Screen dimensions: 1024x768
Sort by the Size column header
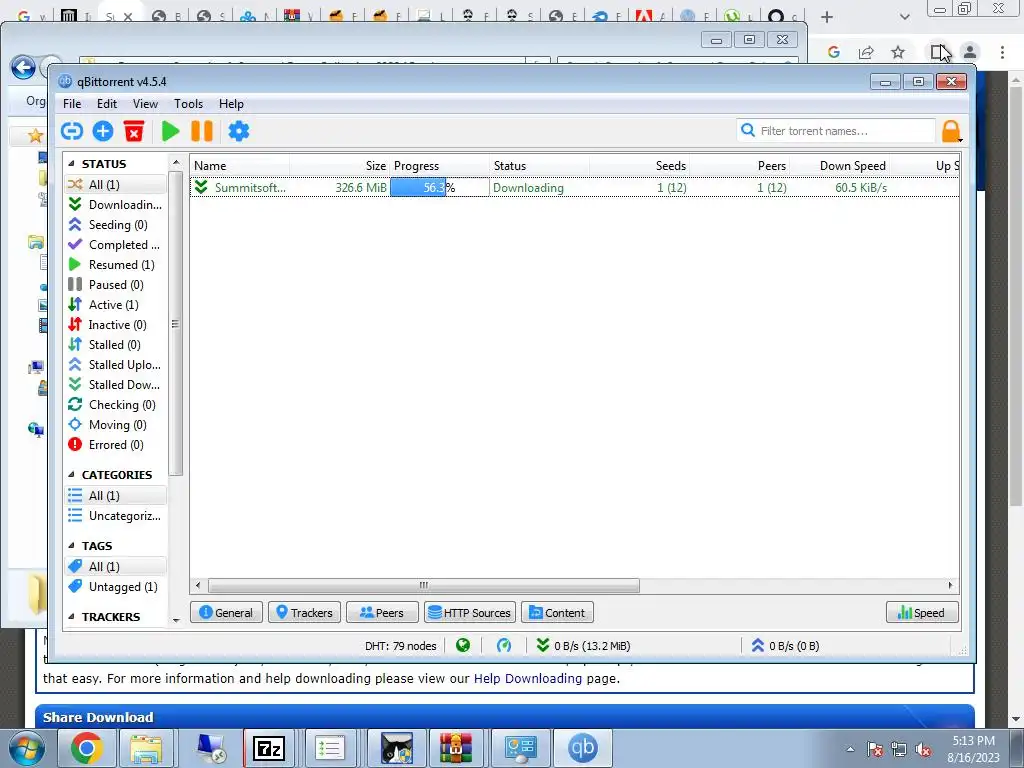340,166
